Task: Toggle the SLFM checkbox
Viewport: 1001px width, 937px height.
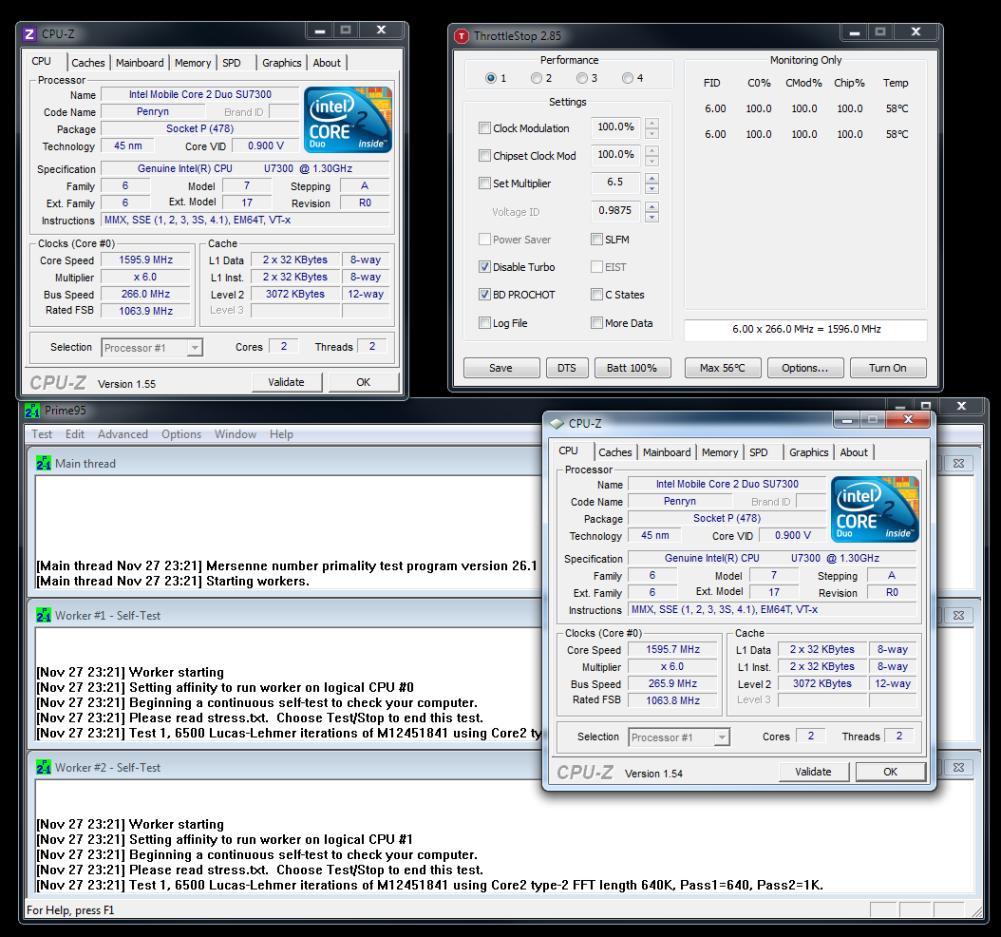Action: (x=597, y=239)
